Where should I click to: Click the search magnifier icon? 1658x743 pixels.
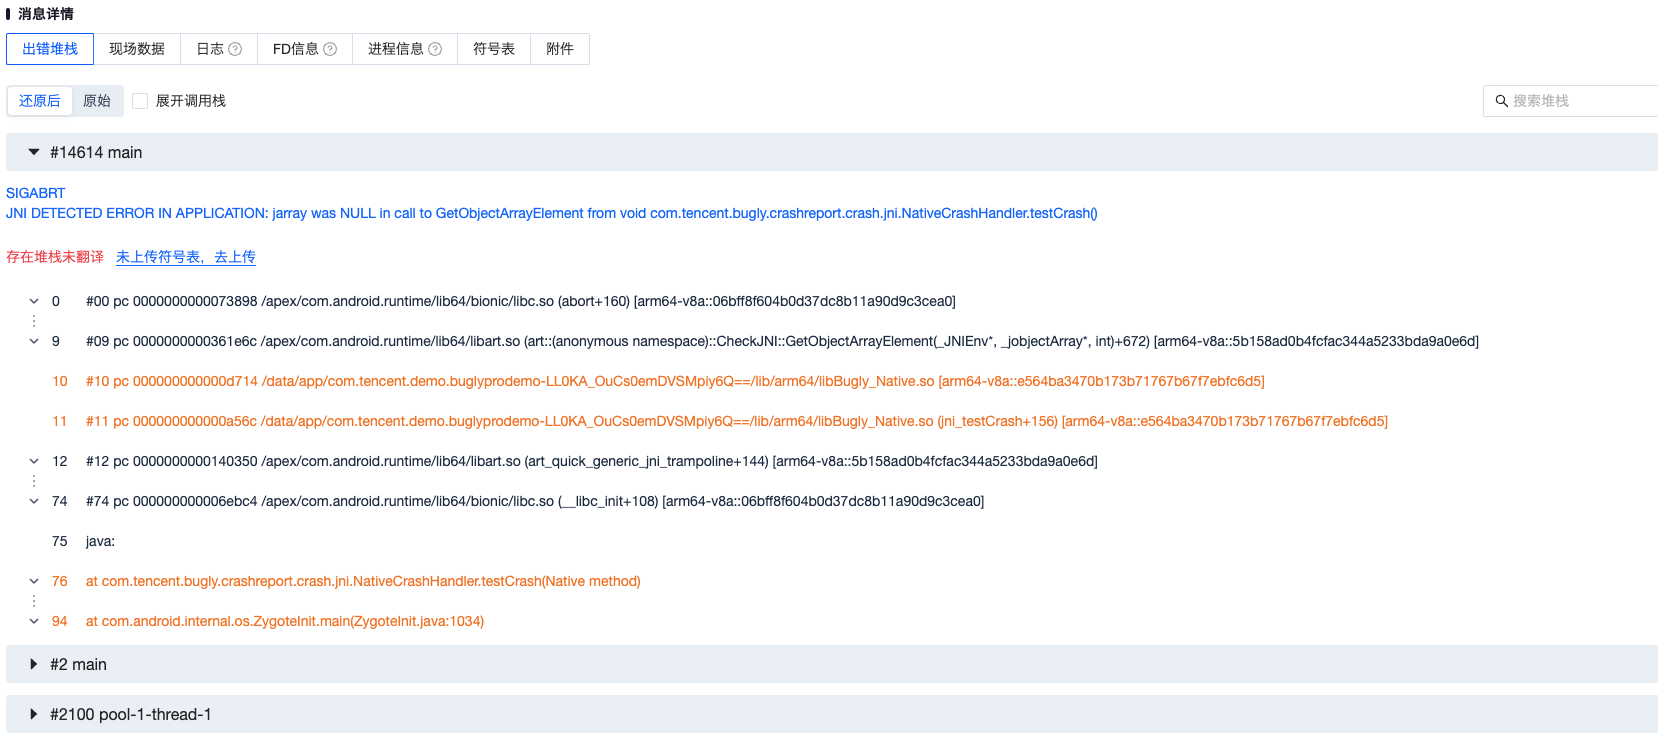(1501, 101)
